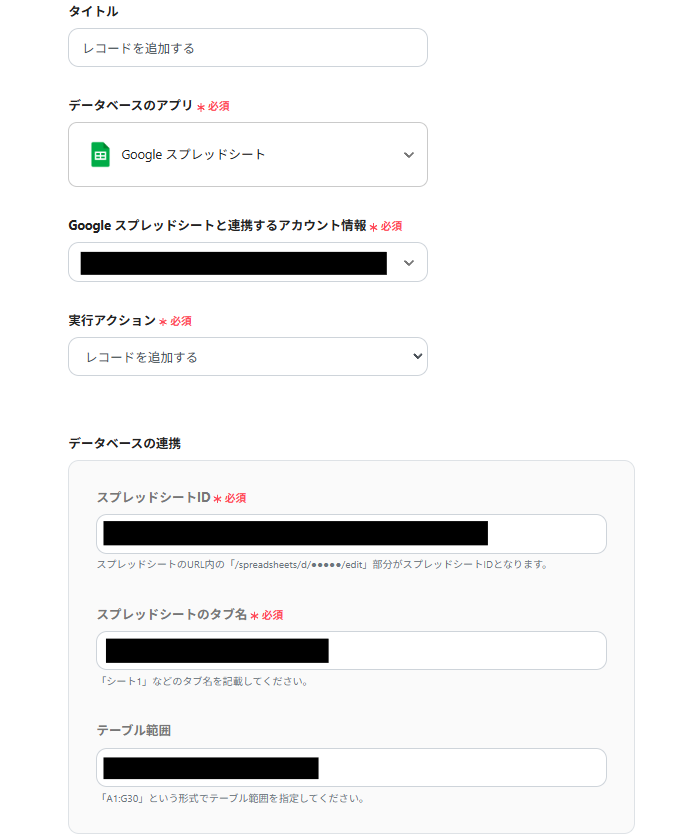The width and height of the screenshot is (680, 839).
Task: Select the currently chosen レコードを追加する action
Action: coord(247,356)
